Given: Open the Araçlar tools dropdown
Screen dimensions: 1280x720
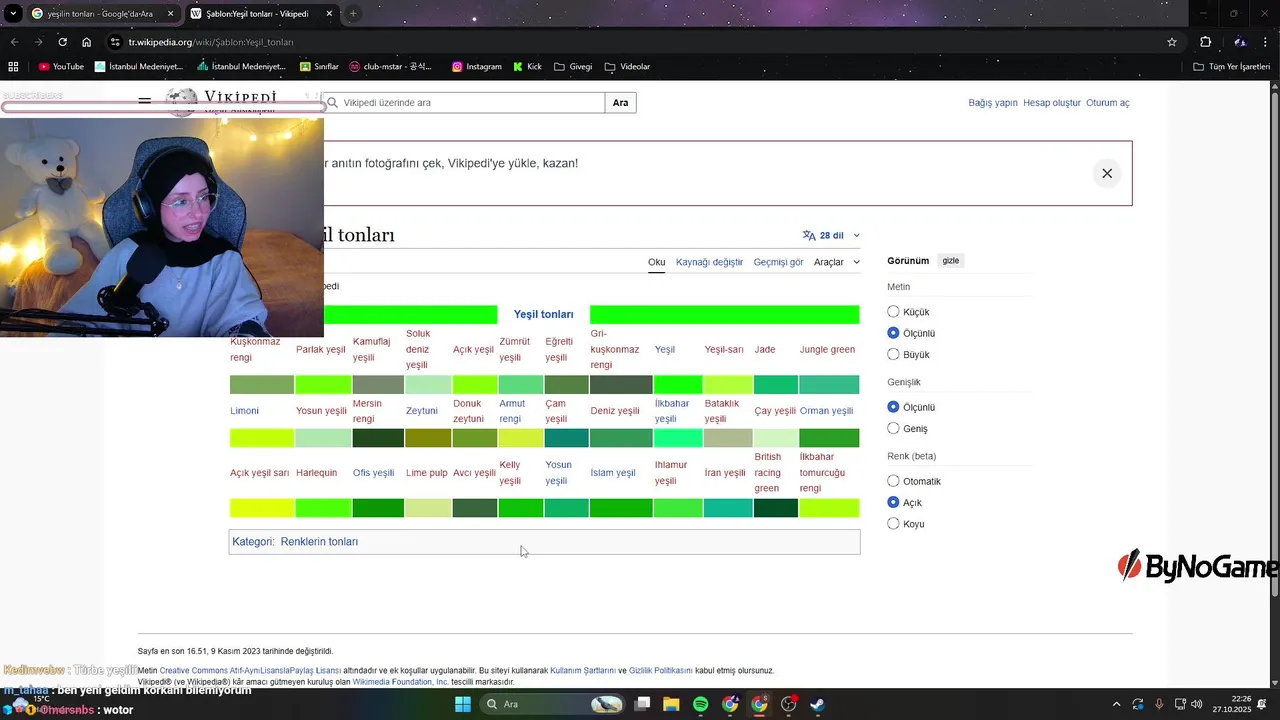Looking at the screenshot, I should (836, 262).
